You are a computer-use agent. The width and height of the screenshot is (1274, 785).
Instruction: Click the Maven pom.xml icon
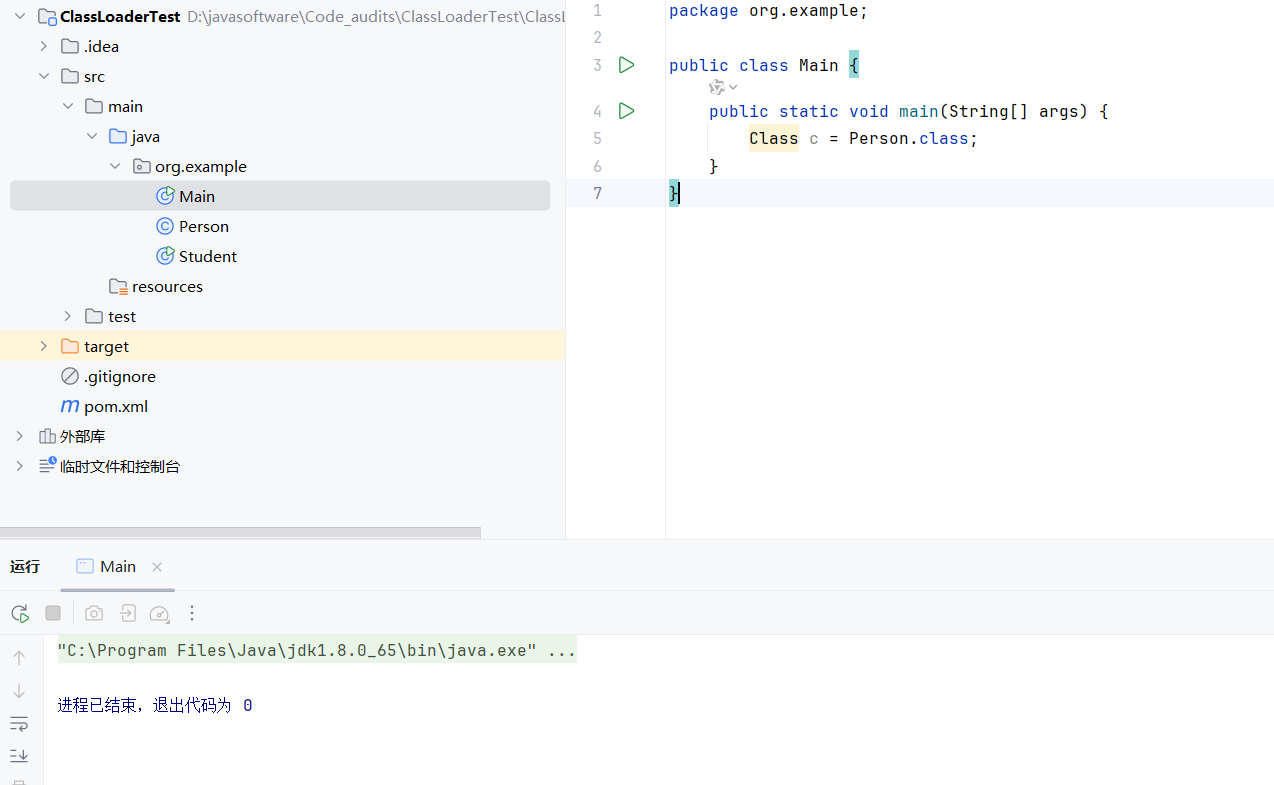(x=70, y=406)
